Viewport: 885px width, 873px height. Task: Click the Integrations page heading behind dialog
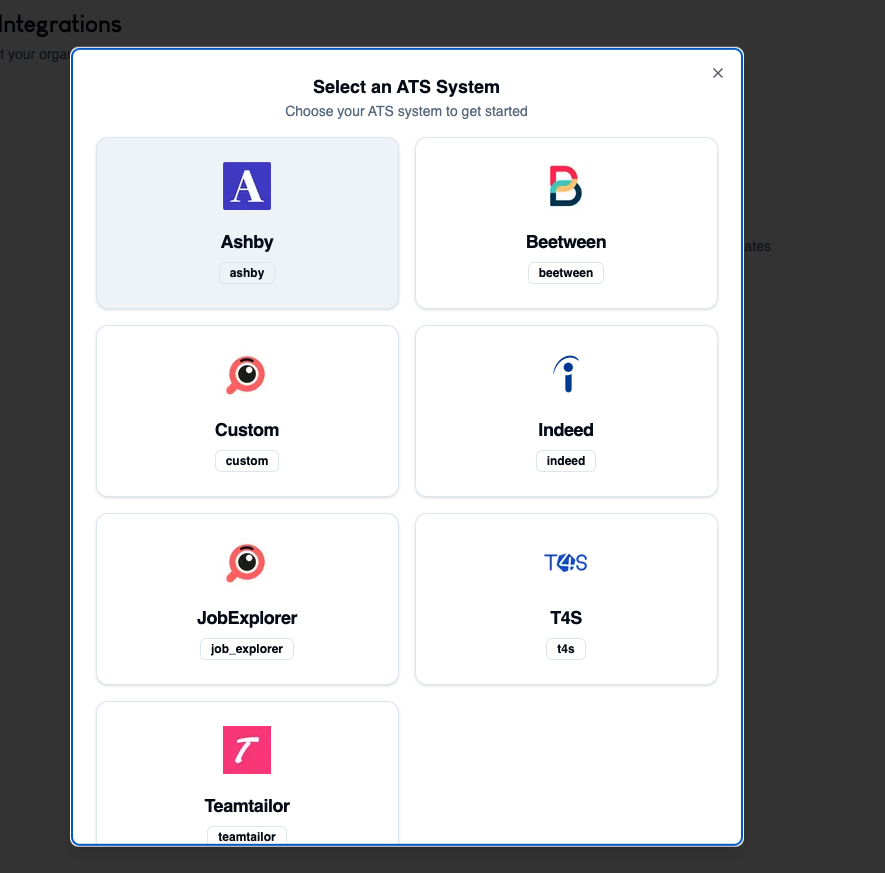point(60,25)
